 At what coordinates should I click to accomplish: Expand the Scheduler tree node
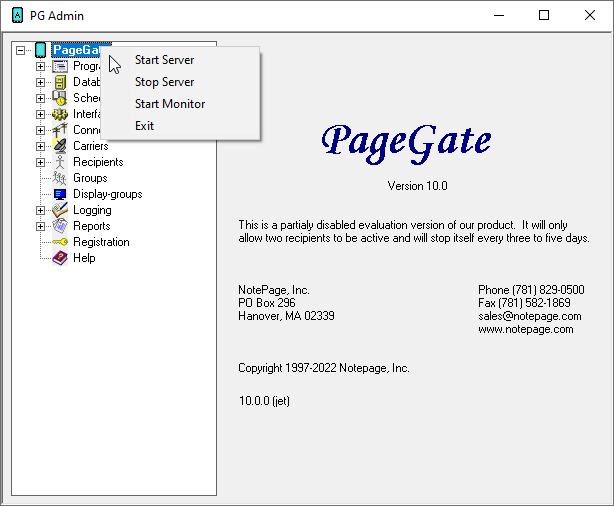[40, 98]
